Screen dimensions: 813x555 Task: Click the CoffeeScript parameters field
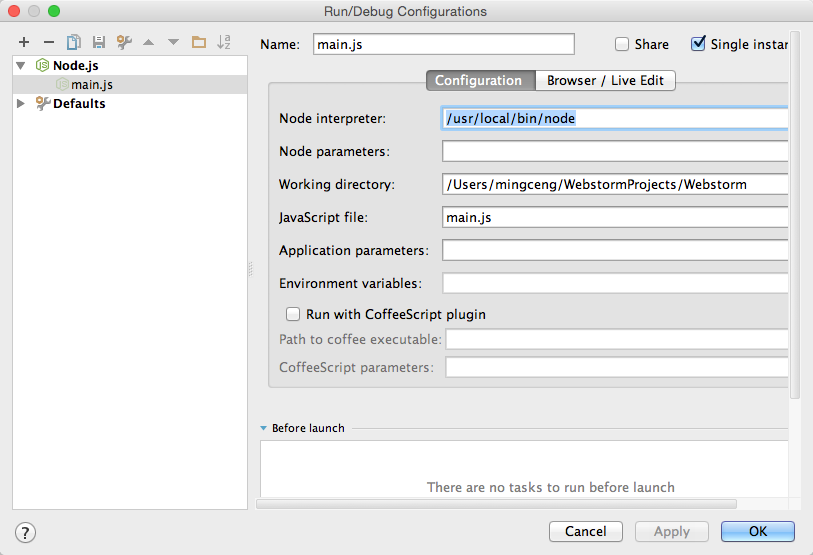click(617, 367)
